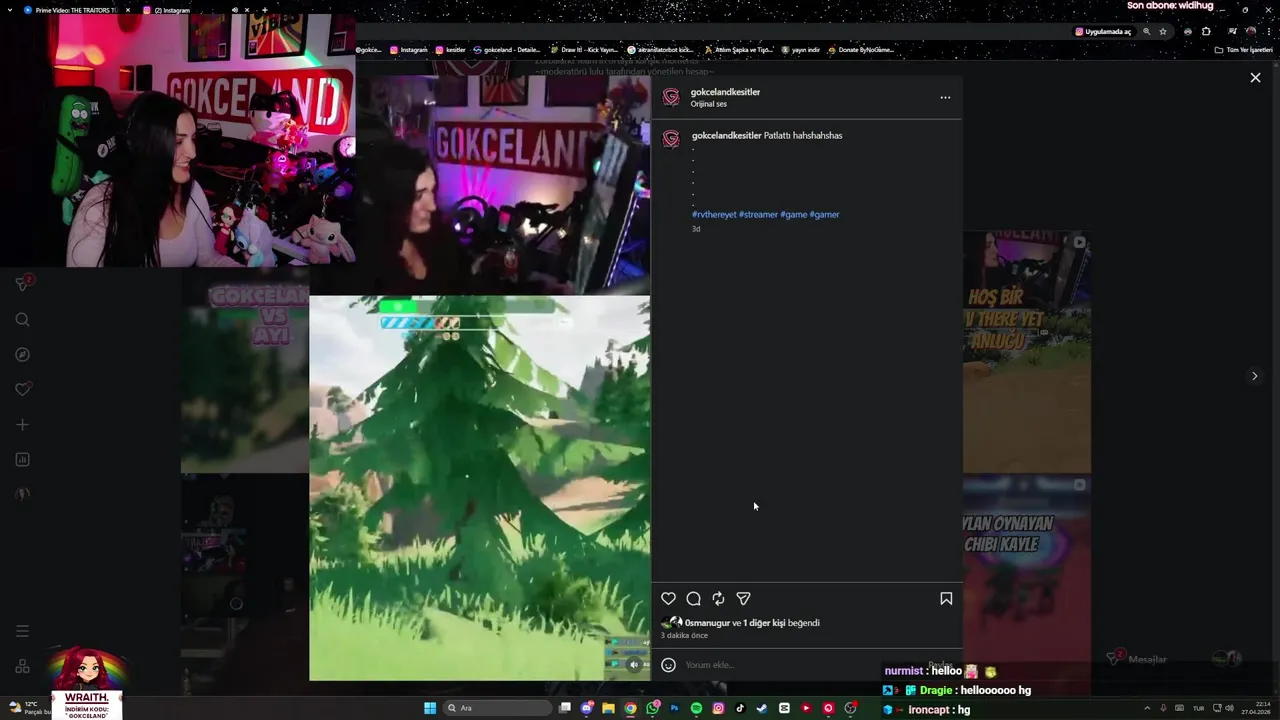The height and width of the screenshot is (720, 1280).
Task: Open the hamburger 'More' menu in the sidebar
Action: pos(22,631)
